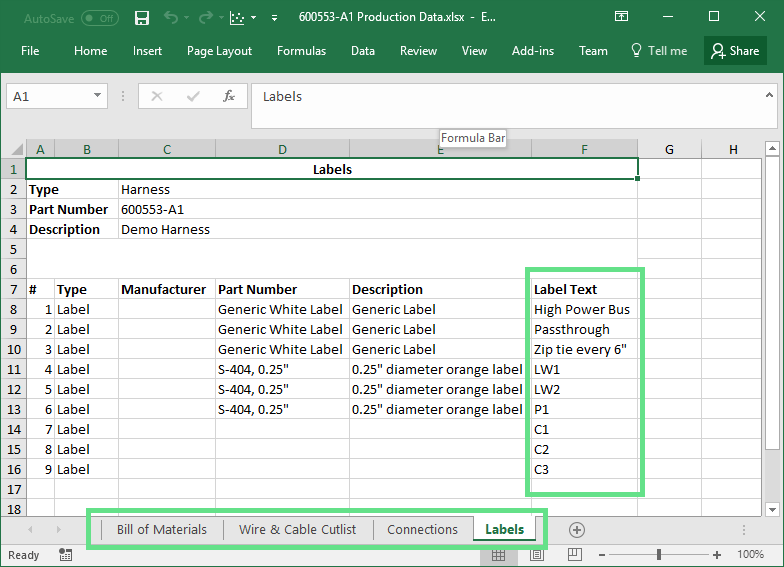
Task: Click the C2 label text cell
Action: [x=584, y=449]
